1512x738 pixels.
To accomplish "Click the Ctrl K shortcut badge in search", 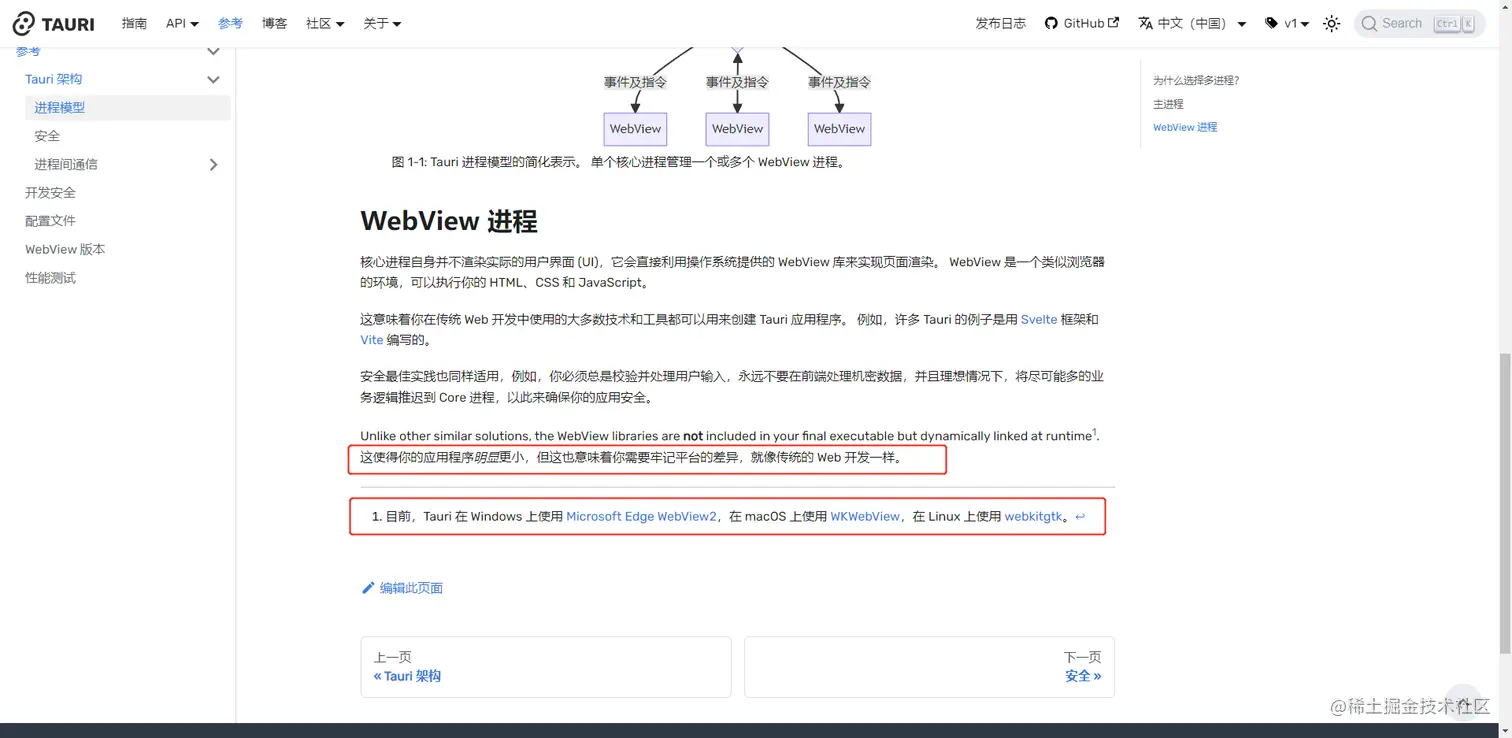I will (x=1456, y=23).
